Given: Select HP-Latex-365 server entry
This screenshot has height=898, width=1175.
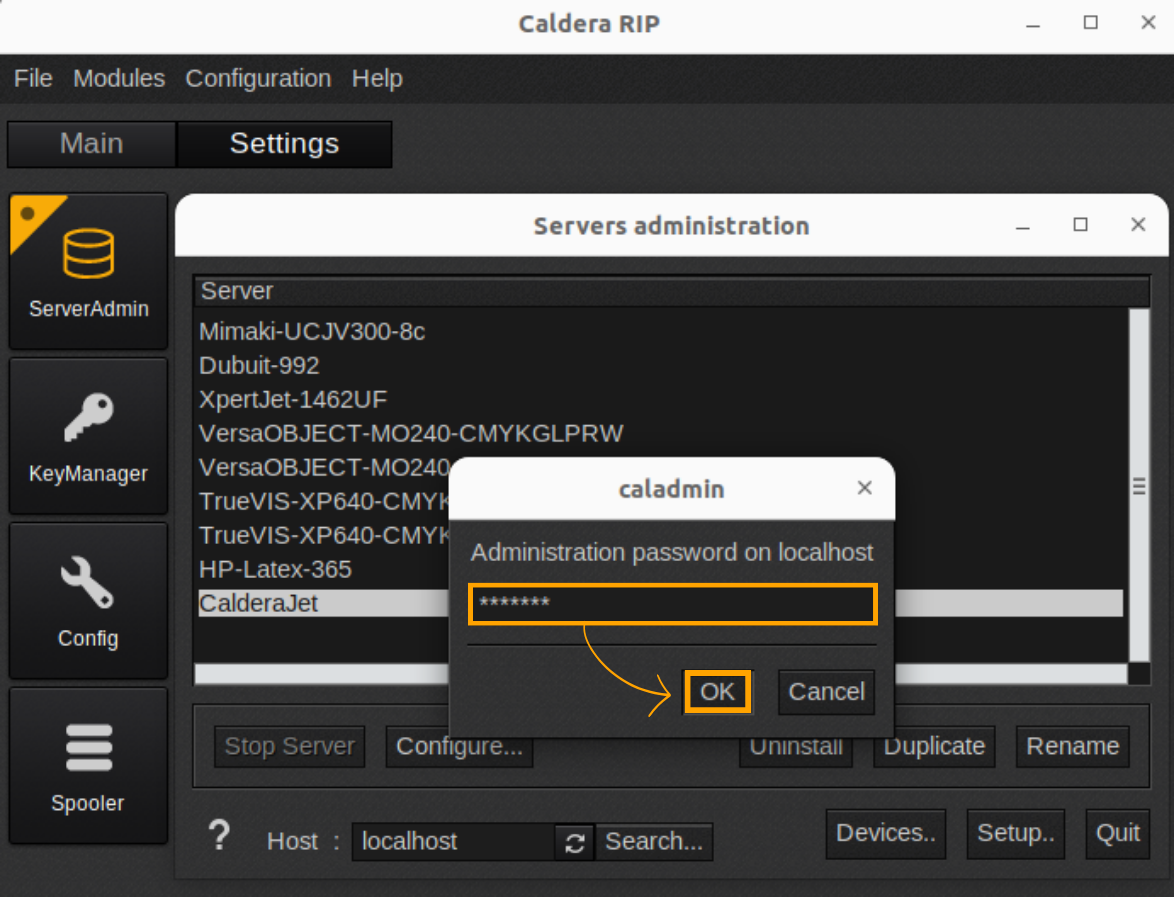Looking at the screenshot, I should click(276, 570).
